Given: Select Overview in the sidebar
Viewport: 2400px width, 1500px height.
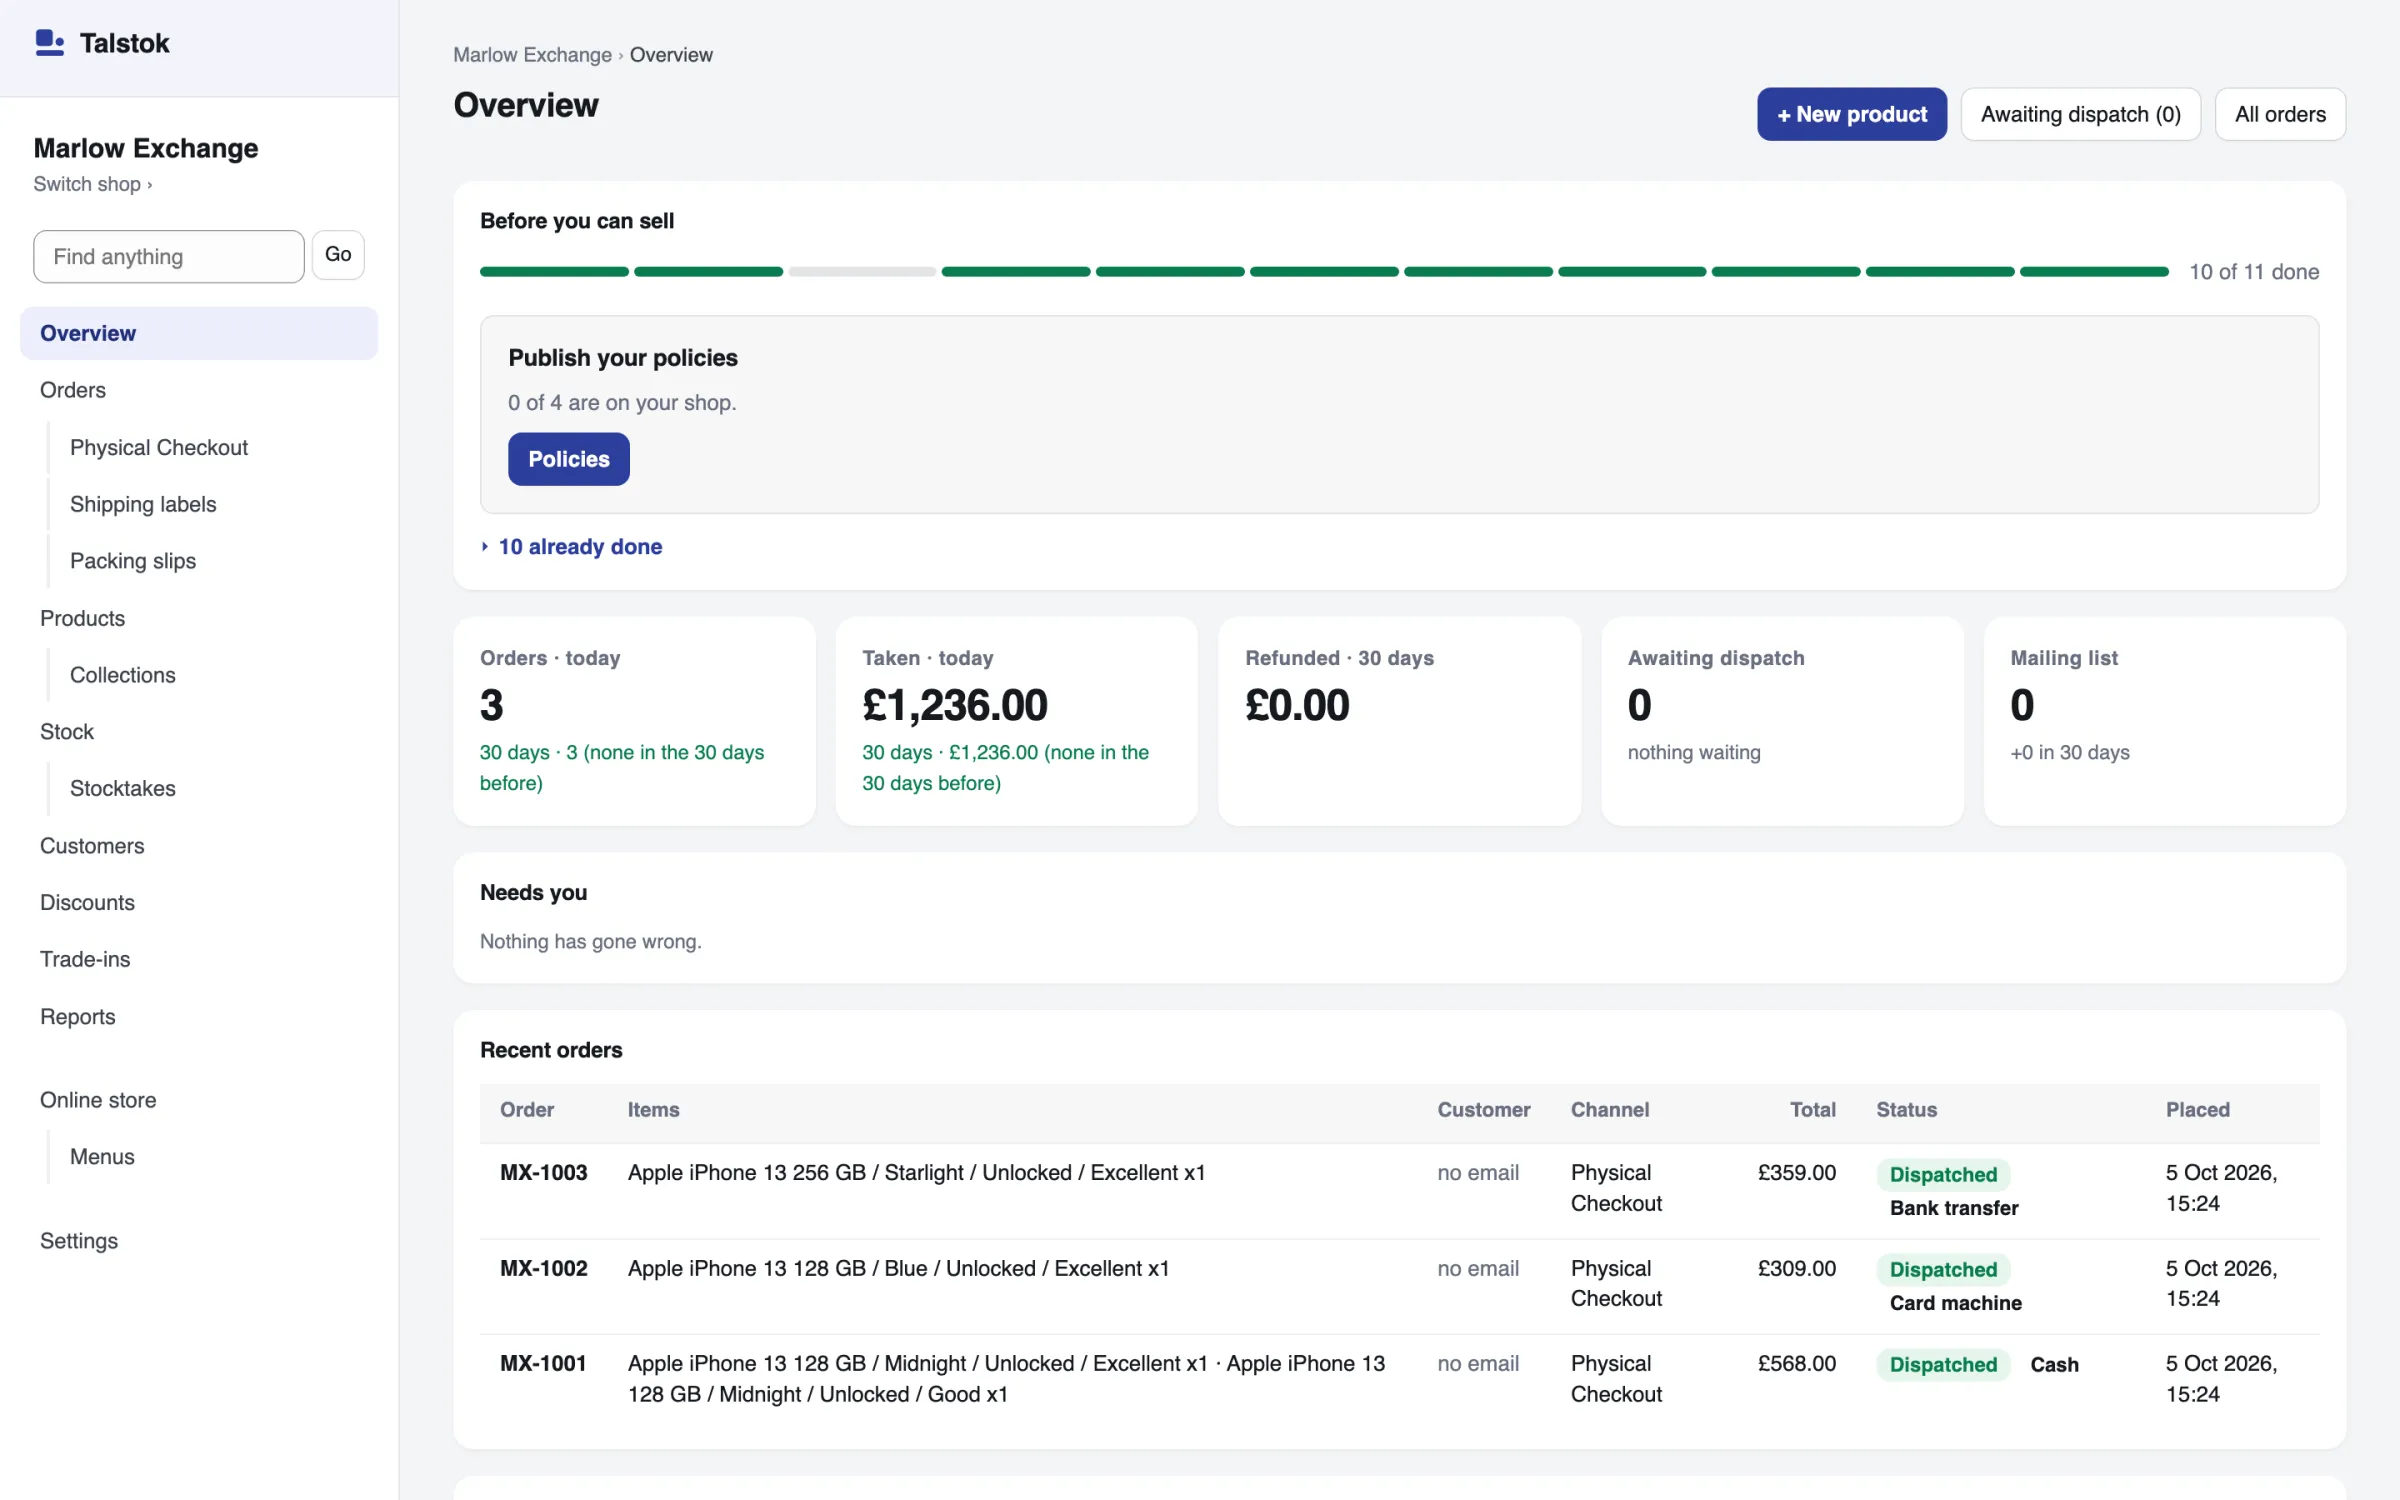Looking at the screenshot, I should tap(199, 333).
